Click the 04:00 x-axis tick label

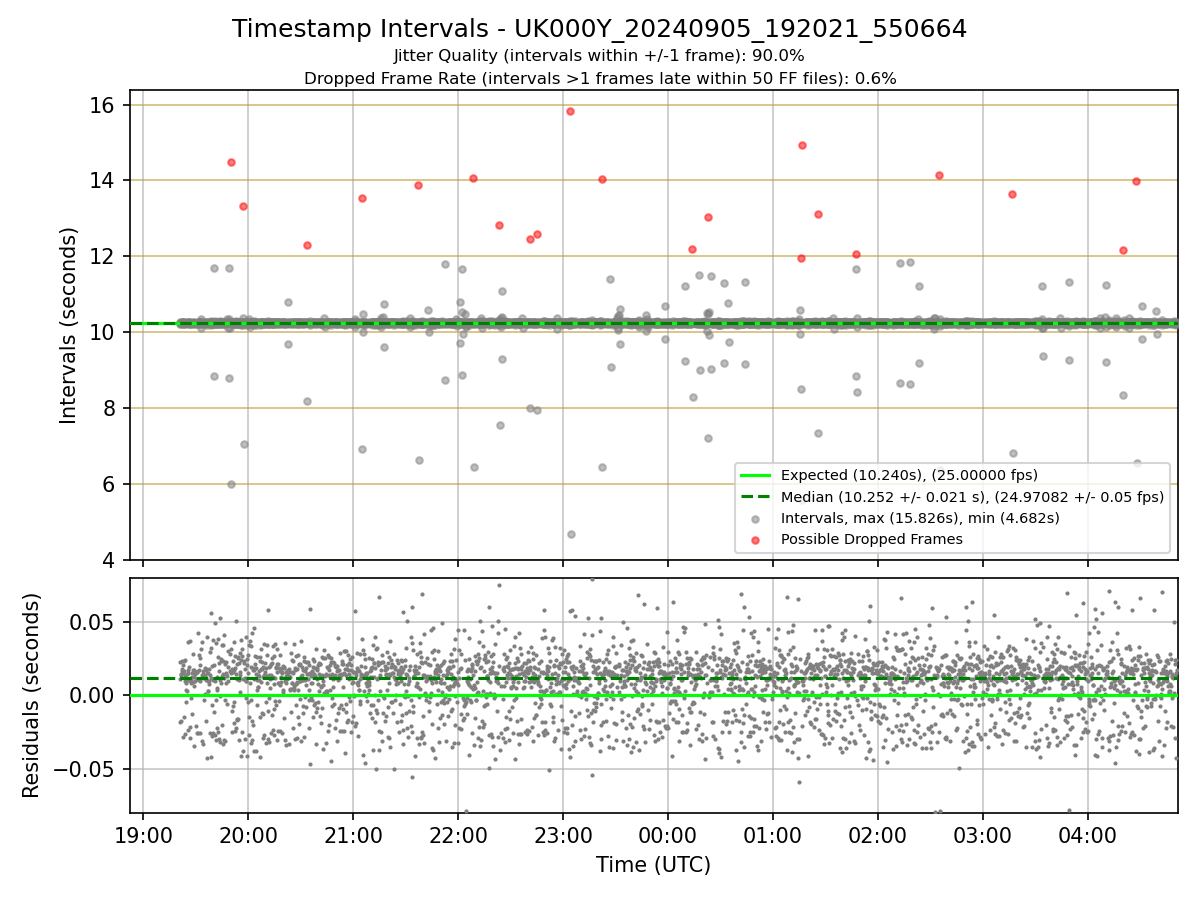[1088, 836]
